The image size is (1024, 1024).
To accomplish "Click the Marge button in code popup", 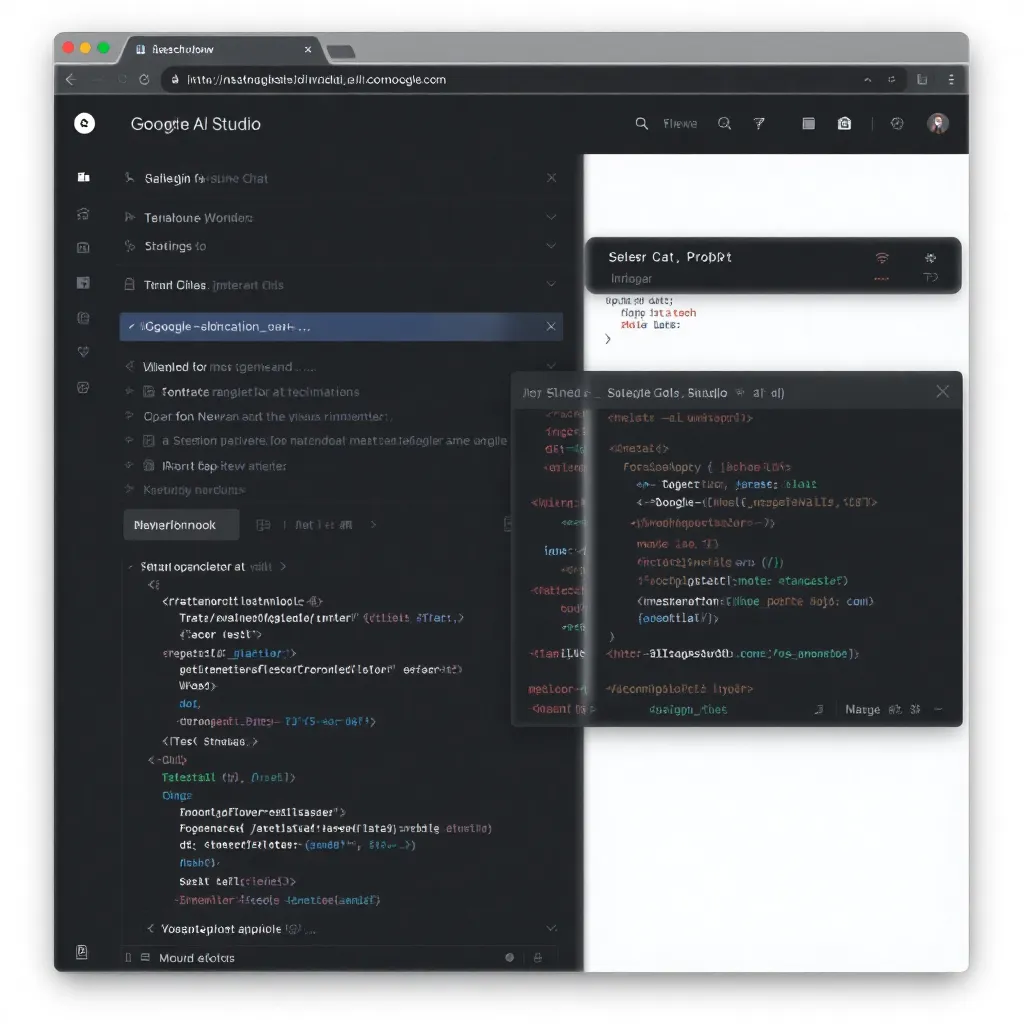I will (862, 709).
